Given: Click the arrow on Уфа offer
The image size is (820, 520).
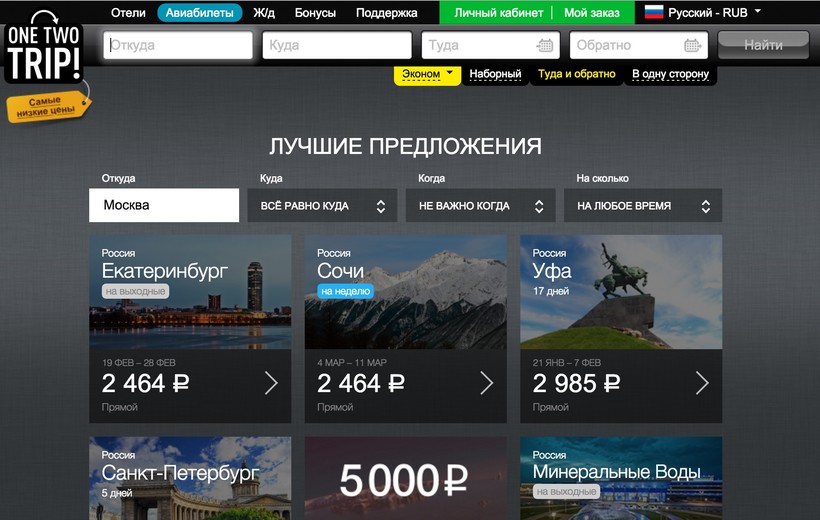Looking at the screenshot, I should click(702, 383).
